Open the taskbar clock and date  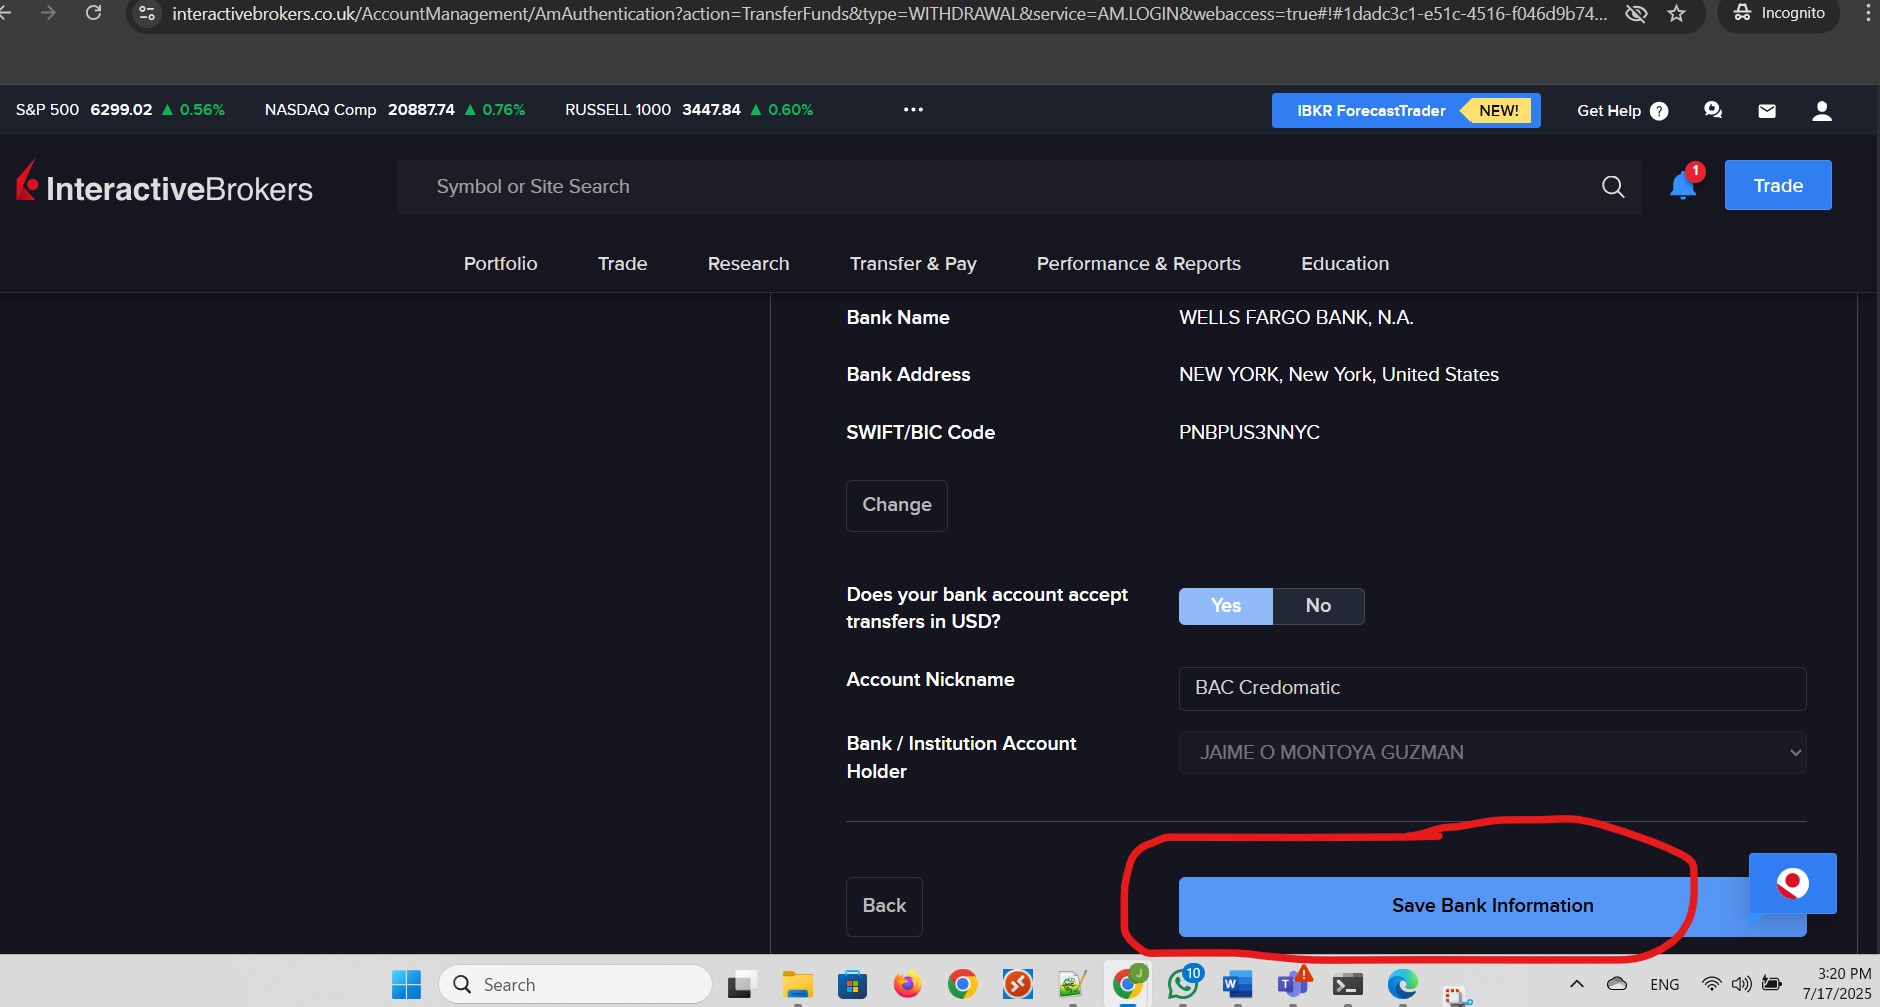(1837, 984)
